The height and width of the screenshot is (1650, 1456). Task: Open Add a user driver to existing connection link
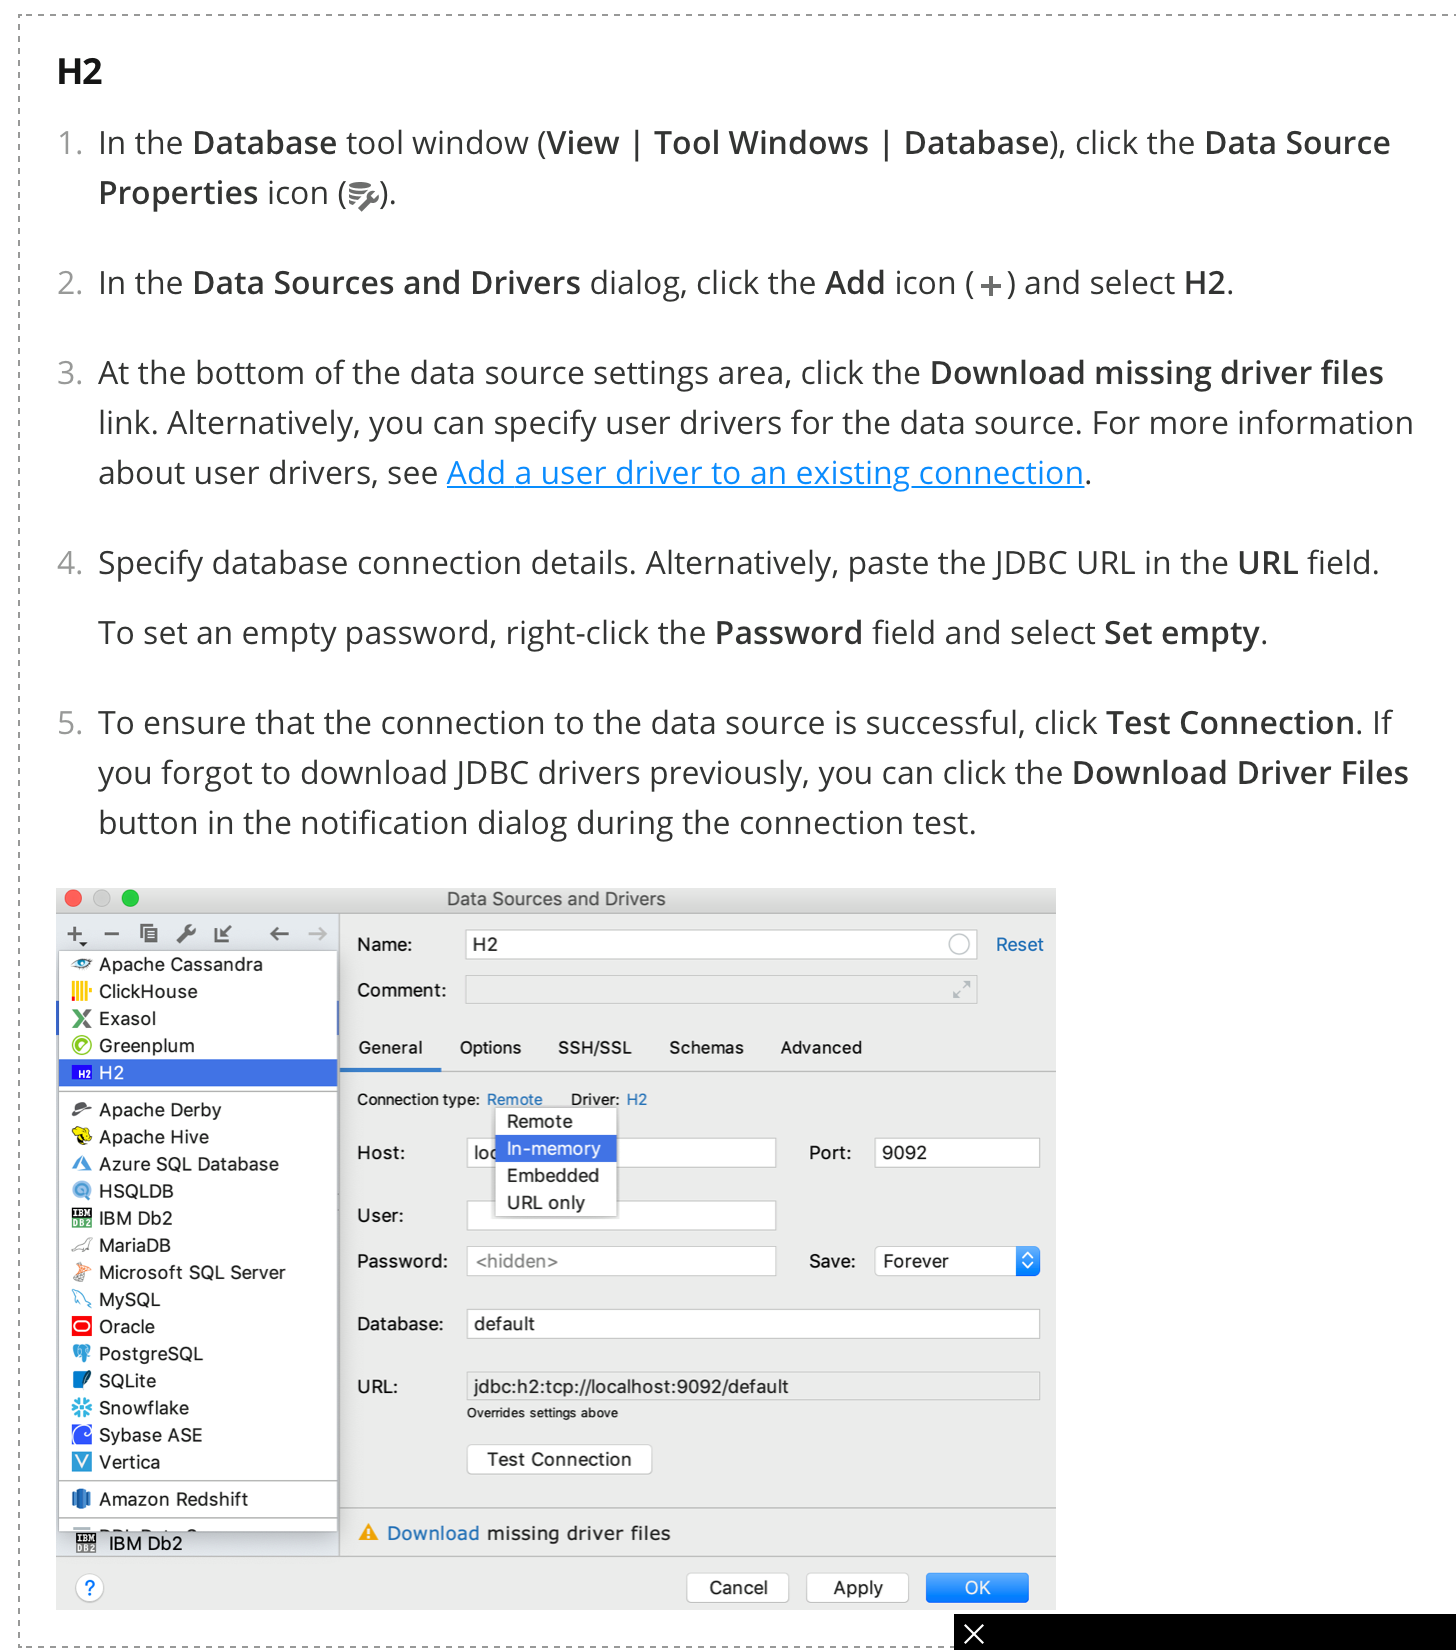765,473
